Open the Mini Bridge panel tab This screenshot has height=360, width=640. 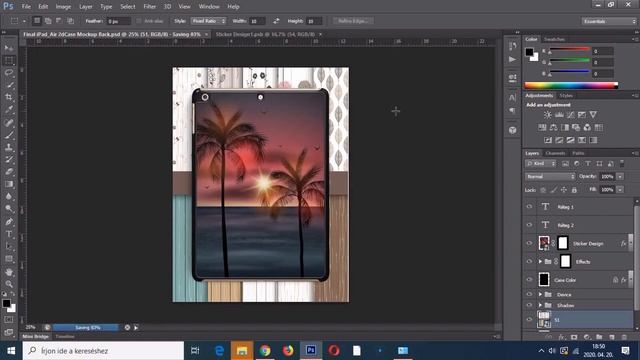pos(36,337)
